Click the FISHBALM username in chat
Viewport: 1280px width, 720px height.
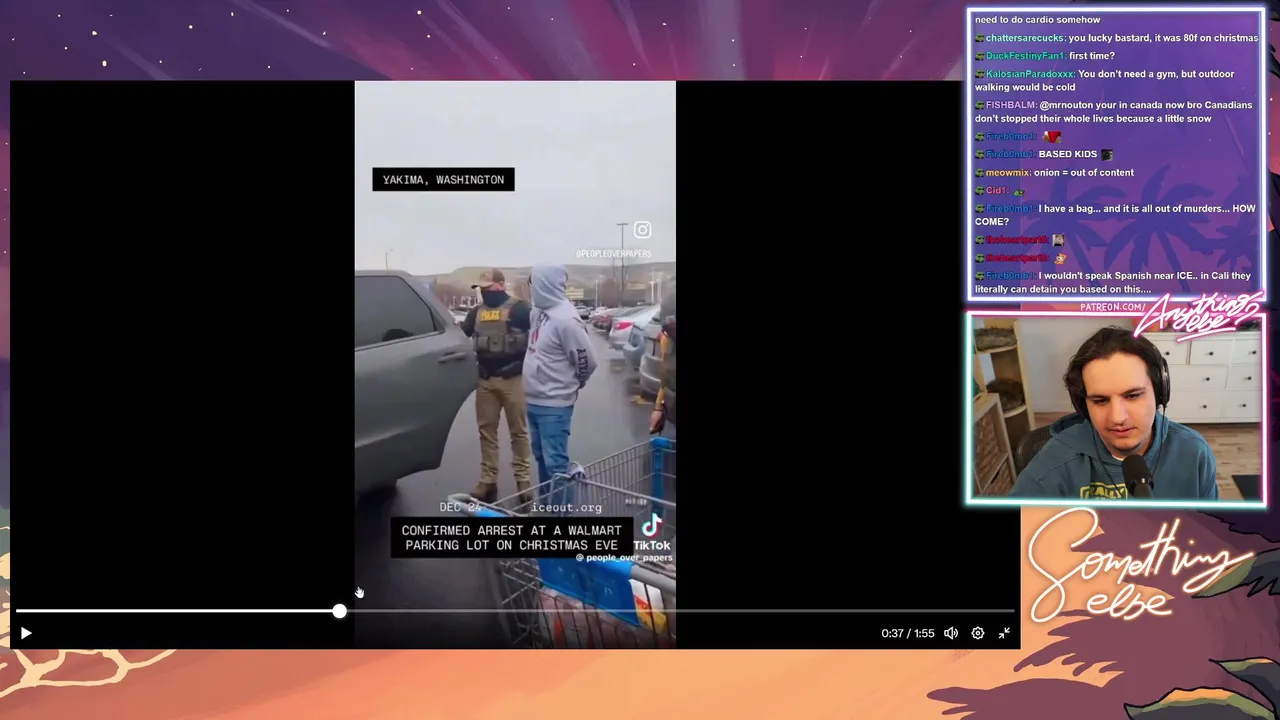tap(1011, 105)
